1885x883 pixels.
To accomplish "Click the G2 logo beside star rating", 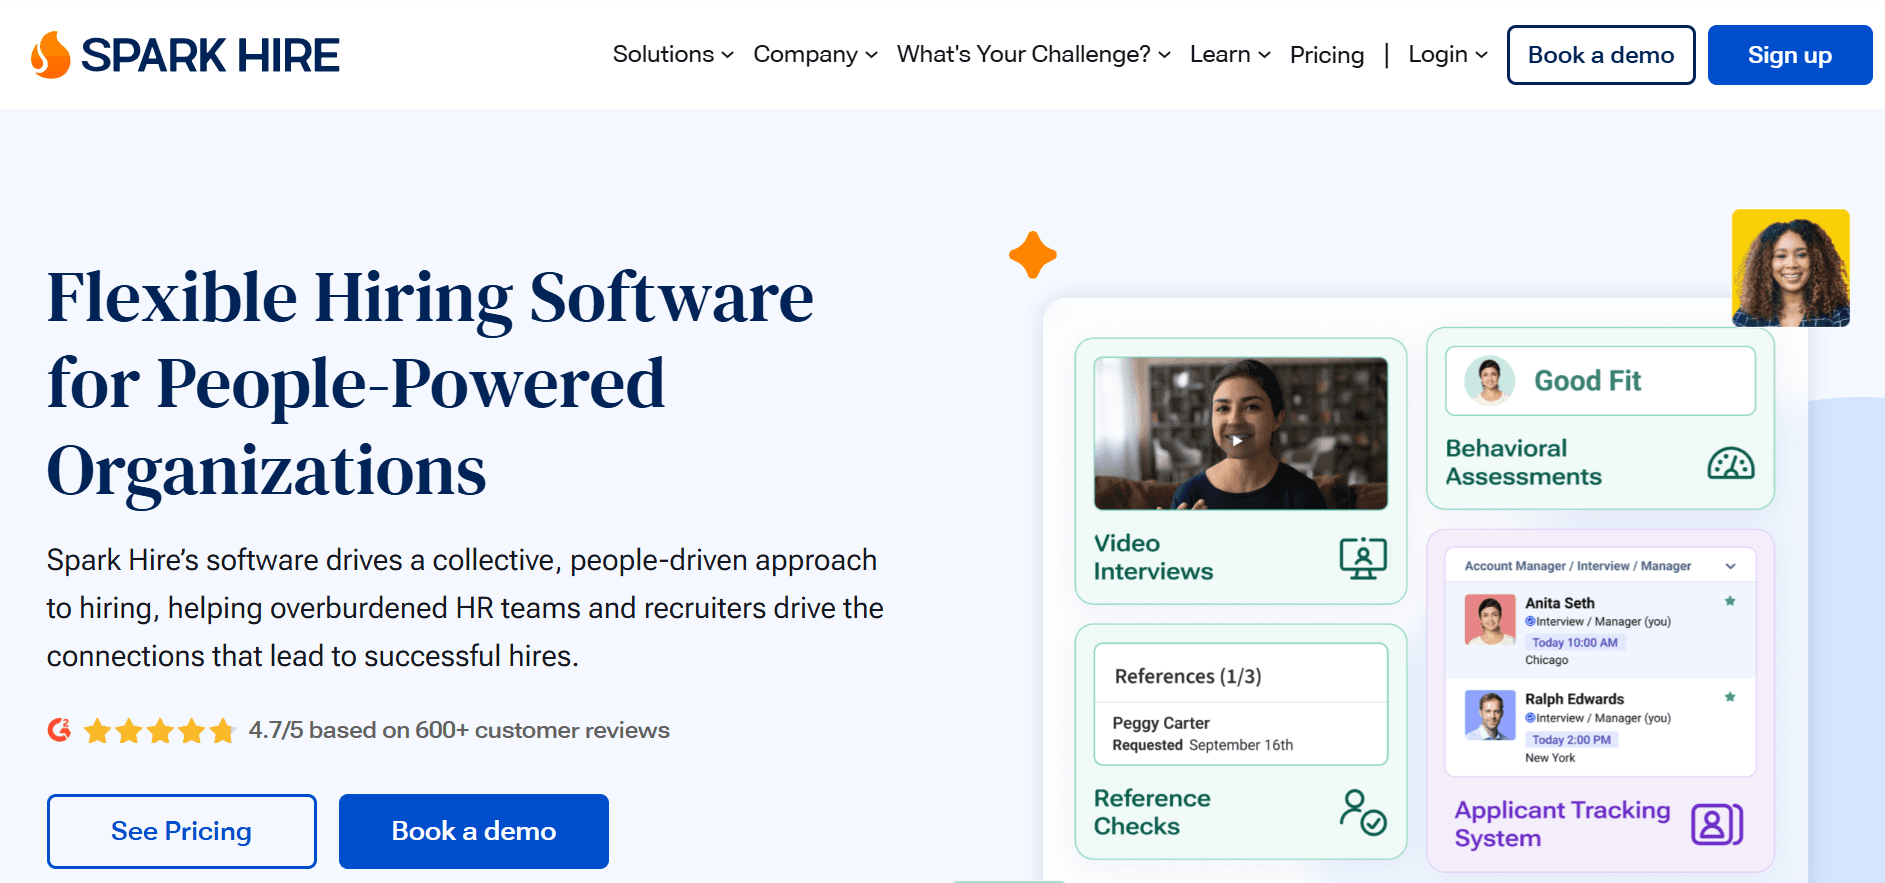I will coord(59,730).
